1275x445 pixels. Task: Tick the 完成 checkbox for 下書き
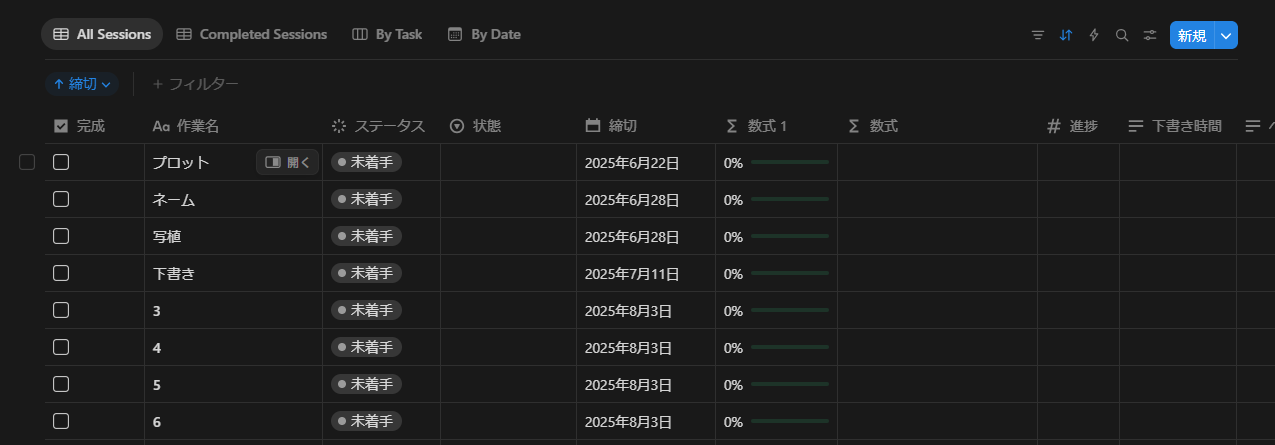[x=61, y=273]
